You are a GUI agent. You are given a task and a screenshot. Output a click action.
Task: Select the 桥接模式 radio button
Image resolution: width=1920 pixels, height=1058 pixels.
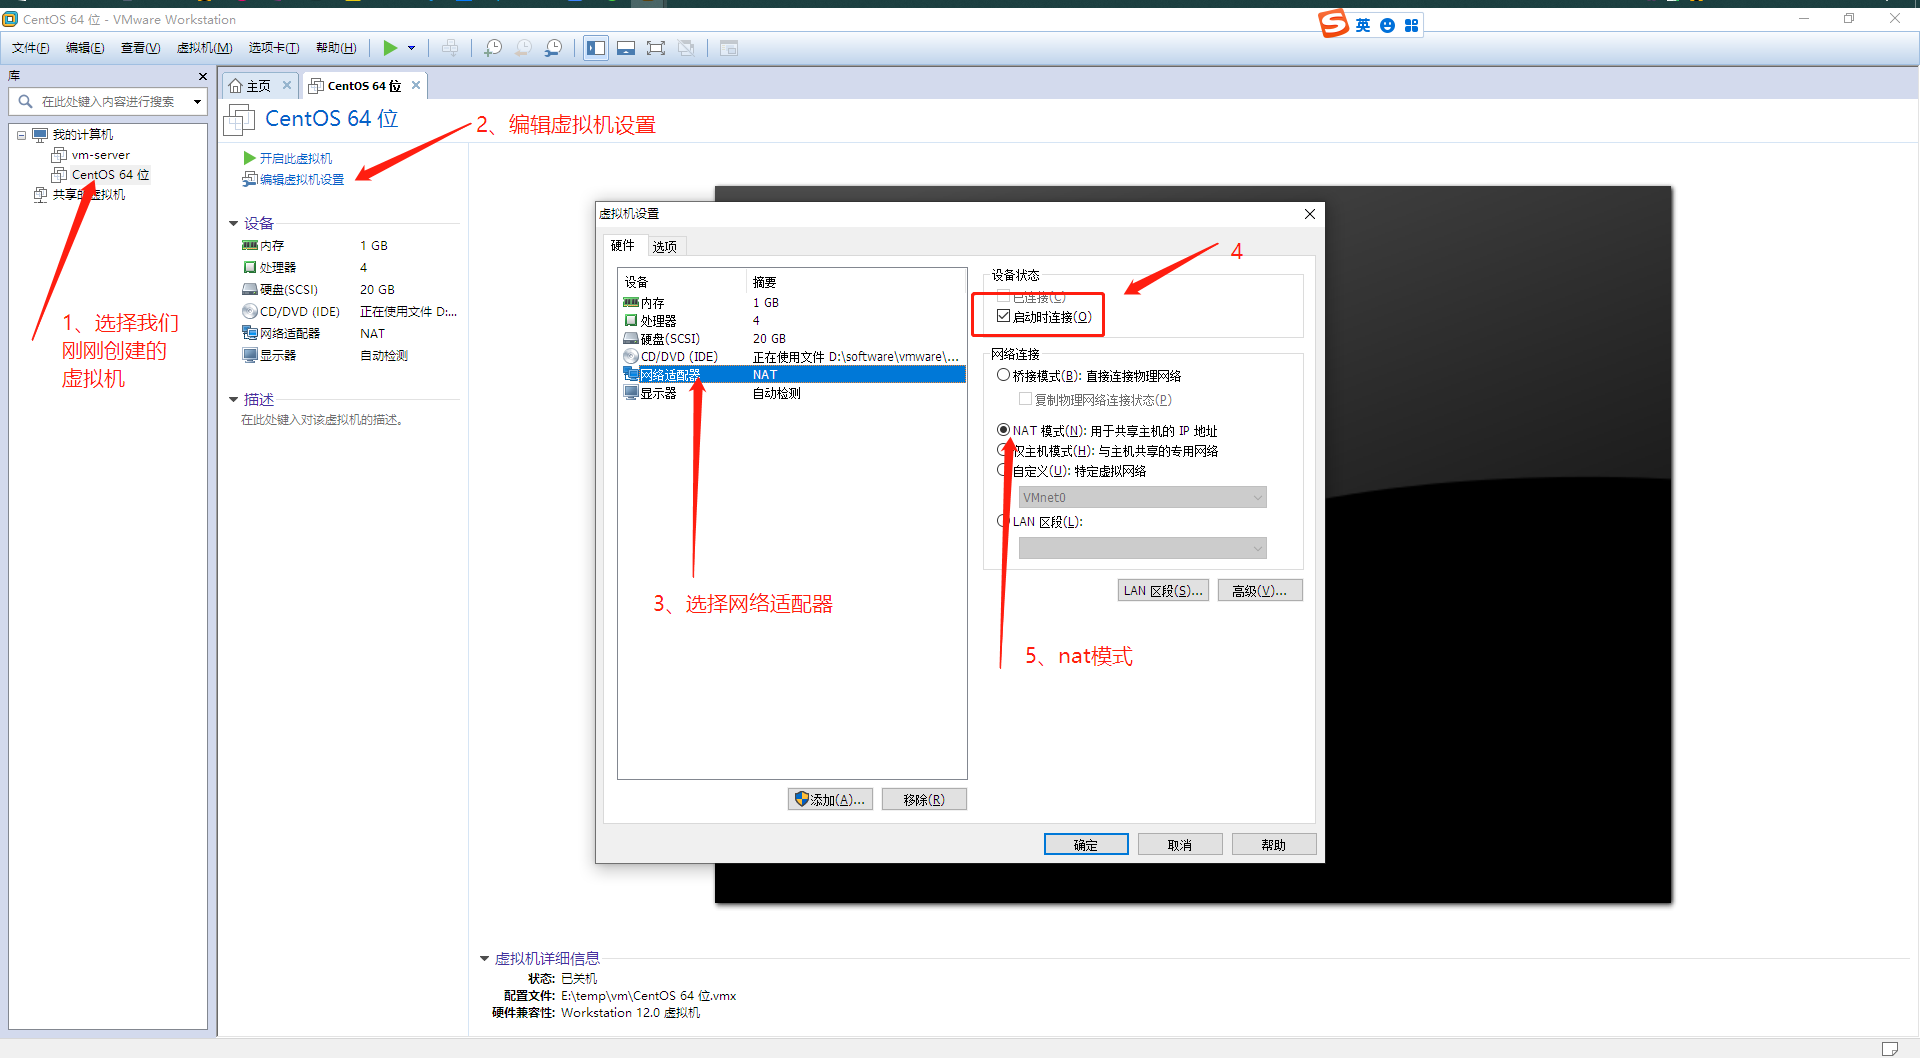(x=1004, y=375)
